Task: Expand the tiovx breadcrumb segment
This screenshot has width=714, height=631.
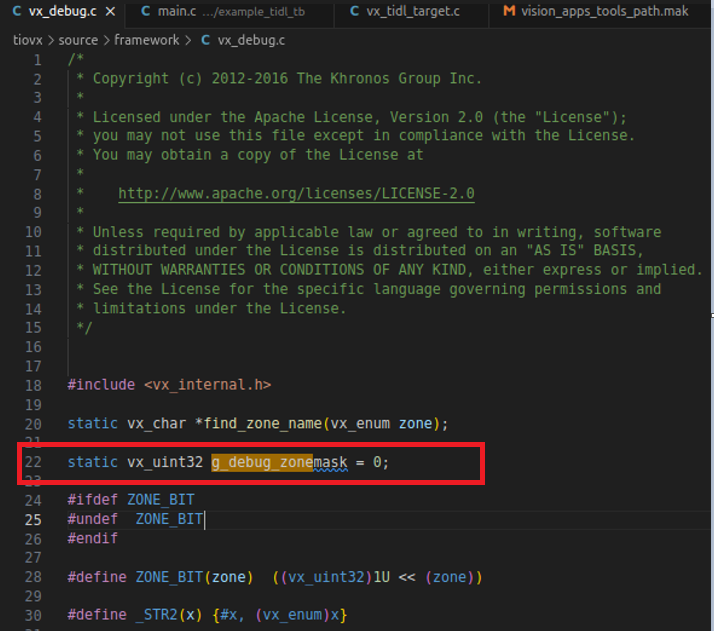Action: click(29, 40)
